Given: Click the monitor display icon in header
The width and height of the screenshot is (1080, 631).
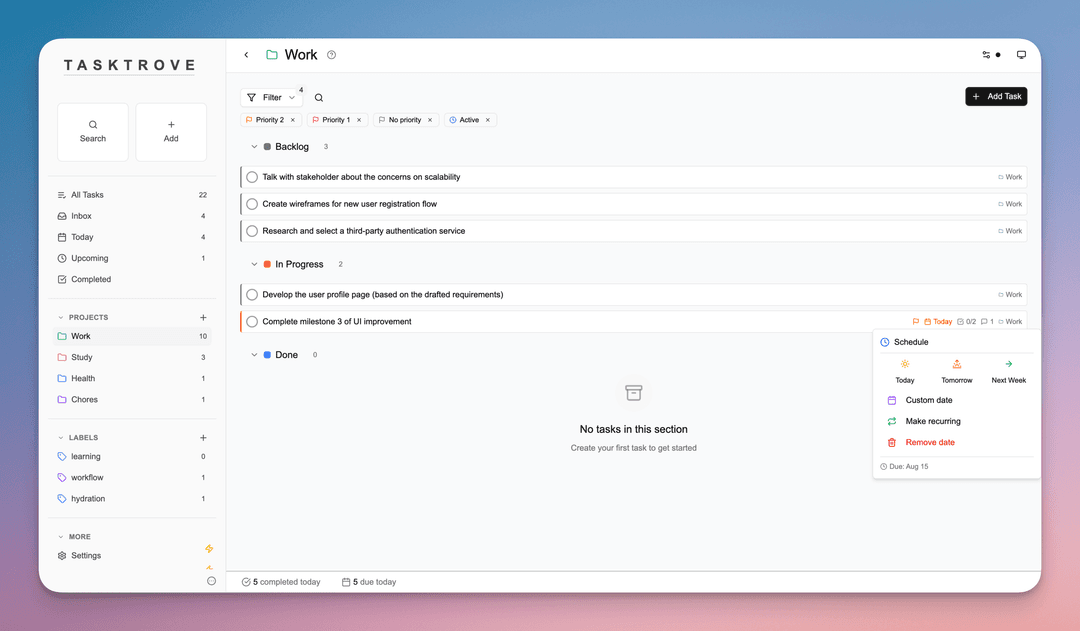Looking at the screenshot, I should click(1021, 54).
